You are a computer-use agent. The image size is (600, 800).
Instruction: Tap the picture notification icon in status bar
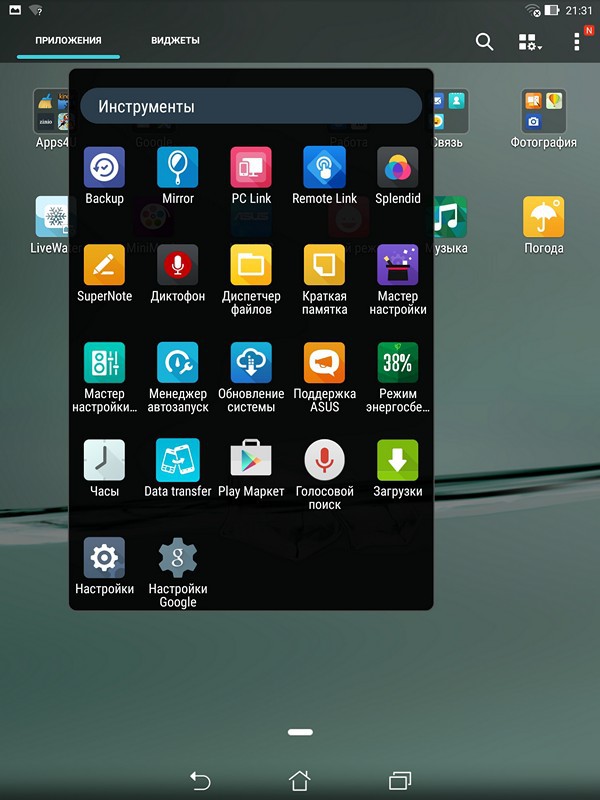pyautogui.click(x=15, y=10)
